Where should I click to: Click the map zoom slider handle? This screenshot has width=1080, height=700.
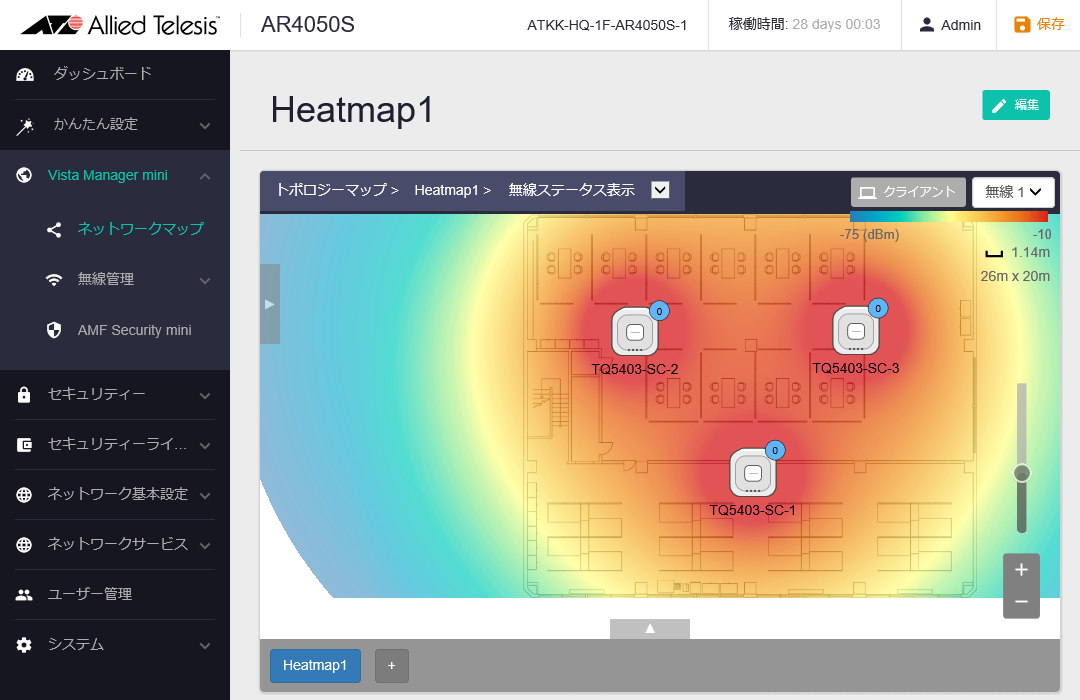(x=1021, y=473)
